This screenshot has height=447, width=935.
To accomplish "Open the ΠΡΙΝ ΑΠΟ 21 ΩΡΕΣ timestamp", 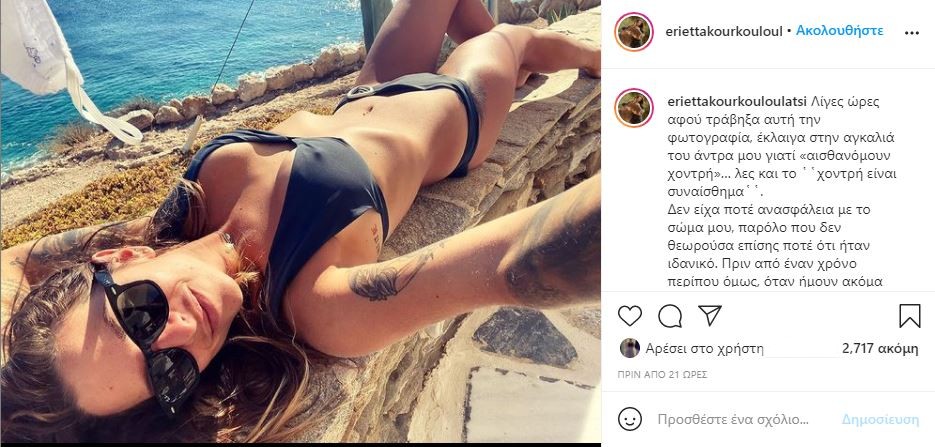I will (x=655, y=375).
